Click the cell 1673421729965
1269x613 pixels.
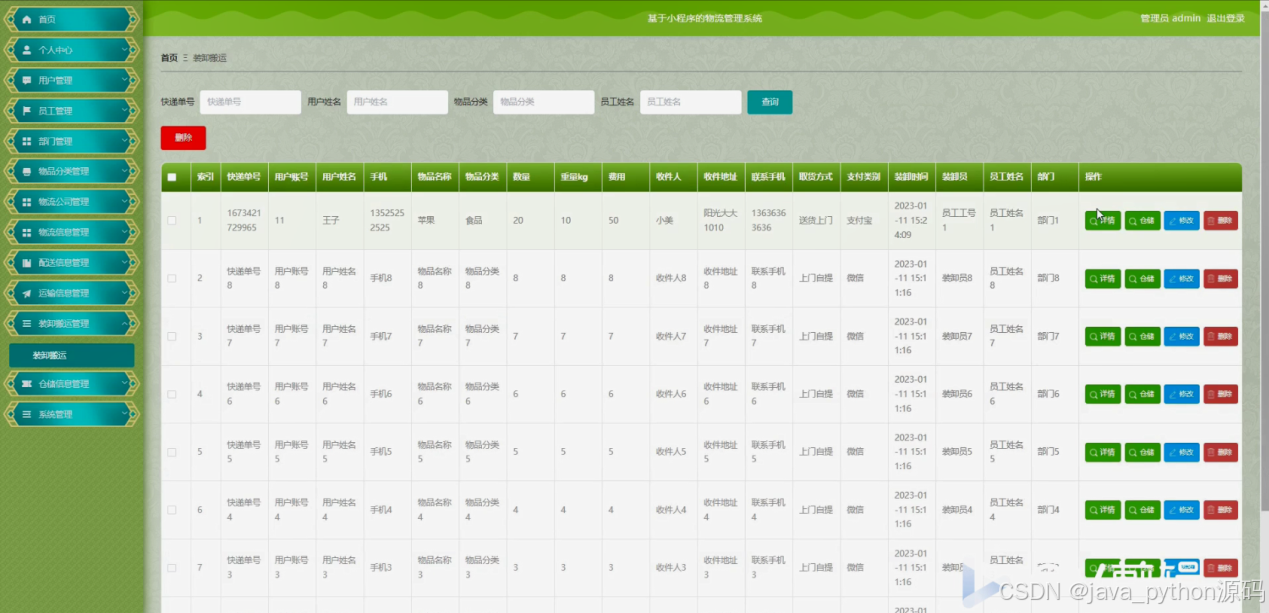pos(242,221)
